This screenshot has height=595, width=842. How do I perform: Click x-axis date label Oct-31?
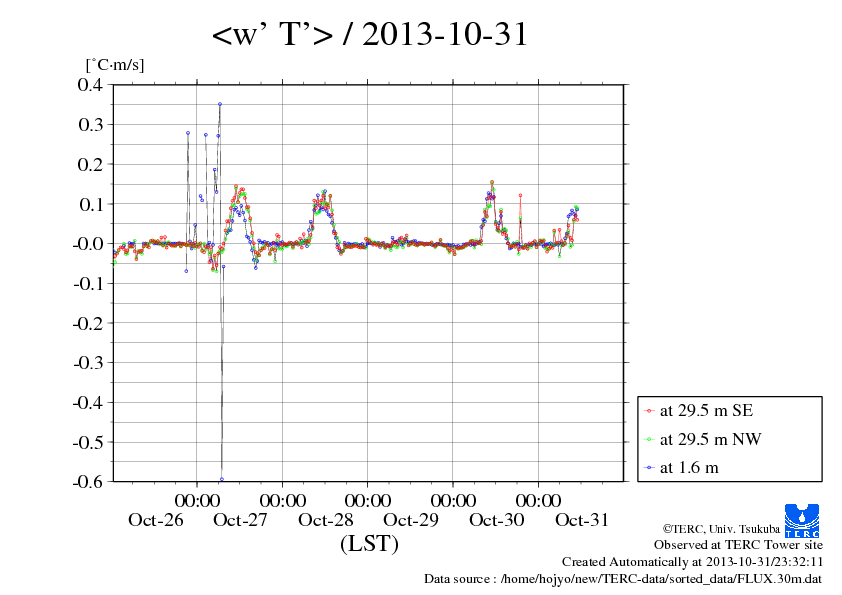(582, 520)
